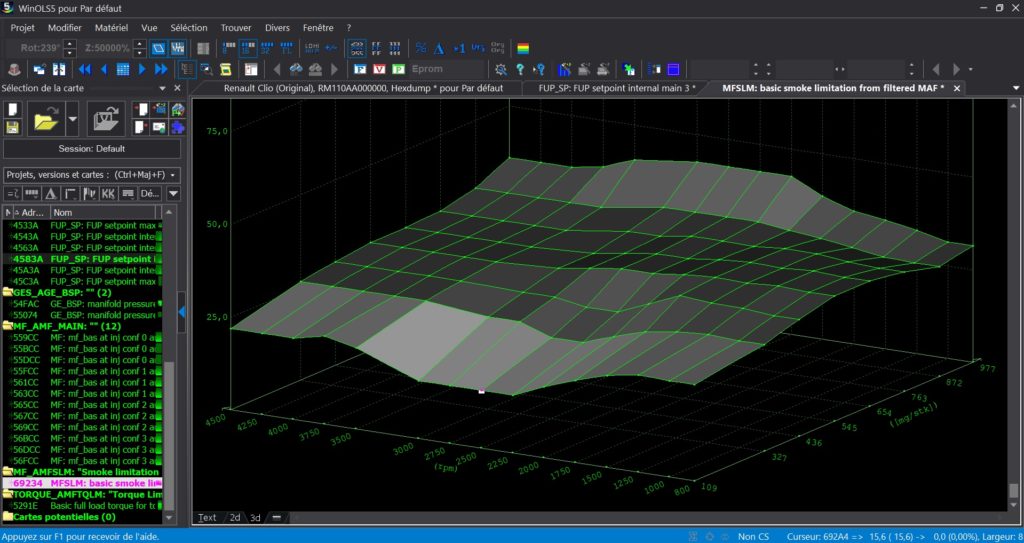This screenshot has height=543, width=1024.
Task: Toggle the tree hierarchy panel button
Action: pos(187,69)
